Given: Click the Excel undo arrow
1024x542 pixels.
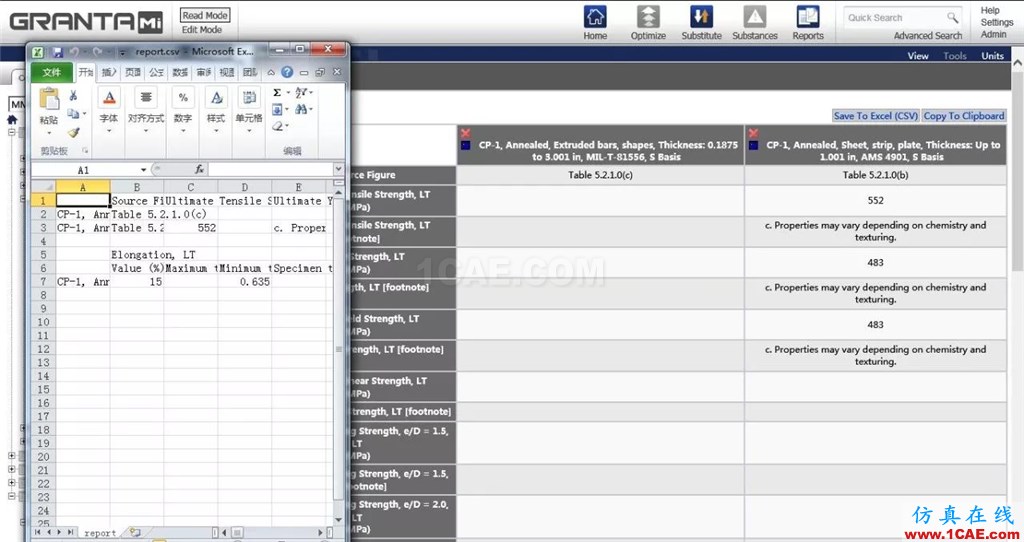Looking at the screenshot, I should [74, 52].
